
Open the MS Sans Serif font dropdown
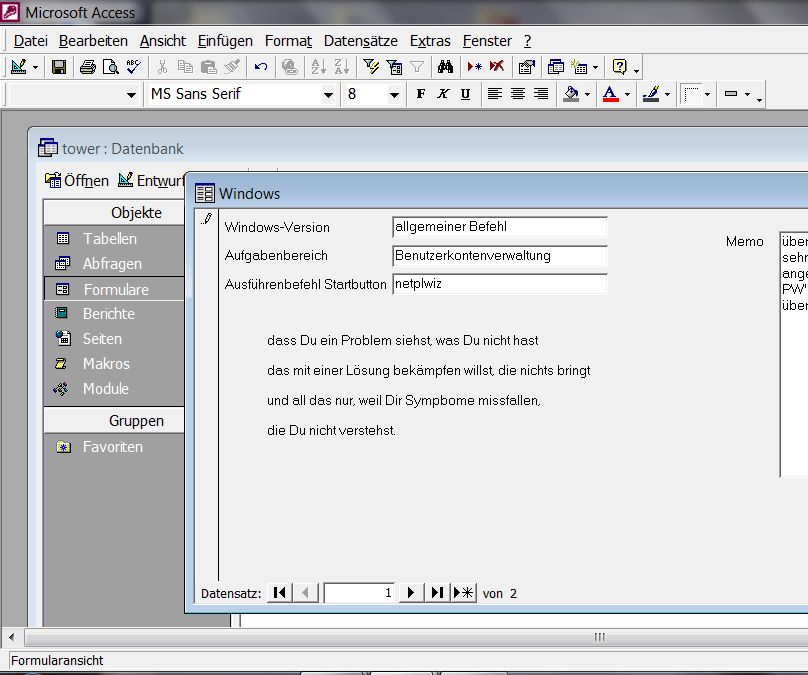point(328,95)
